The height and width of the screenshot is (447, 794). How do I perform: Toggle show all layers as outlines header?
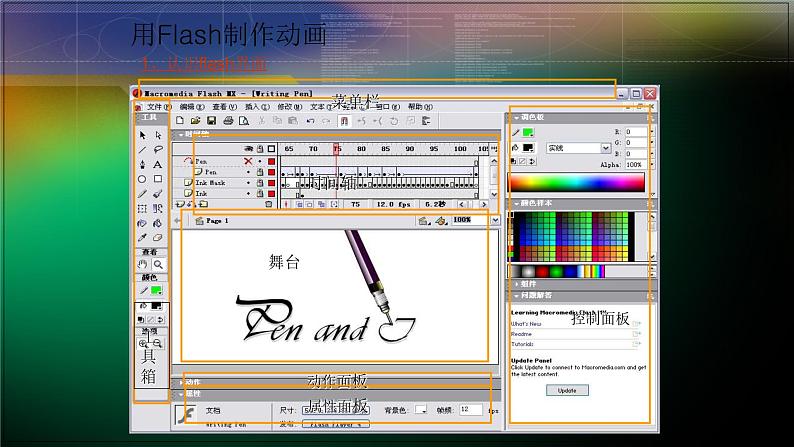pos(271,149)
